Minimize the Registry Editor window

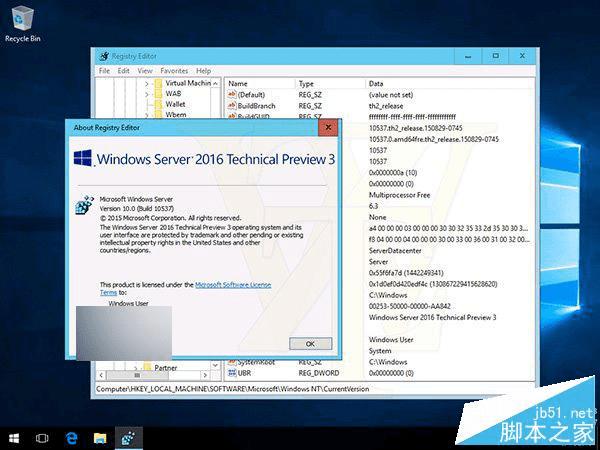coord(468,56)
